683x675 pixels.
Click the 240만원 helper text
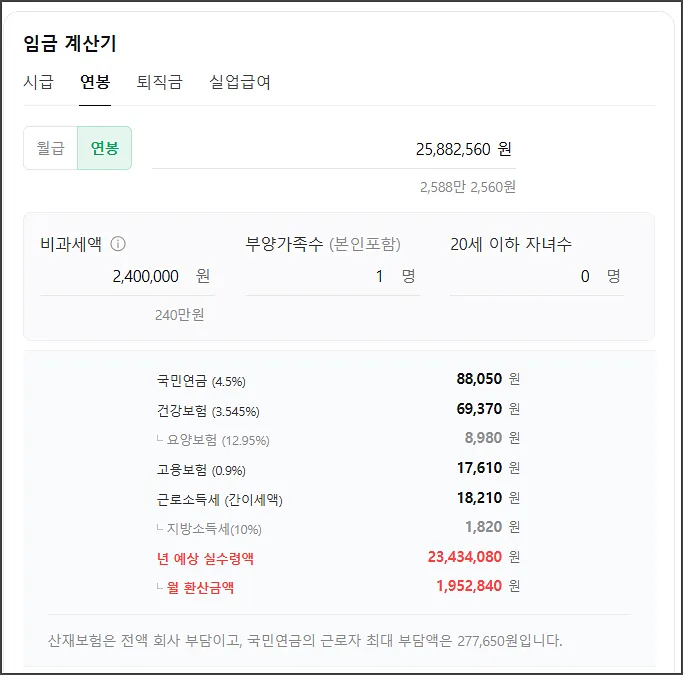(179, 314)
